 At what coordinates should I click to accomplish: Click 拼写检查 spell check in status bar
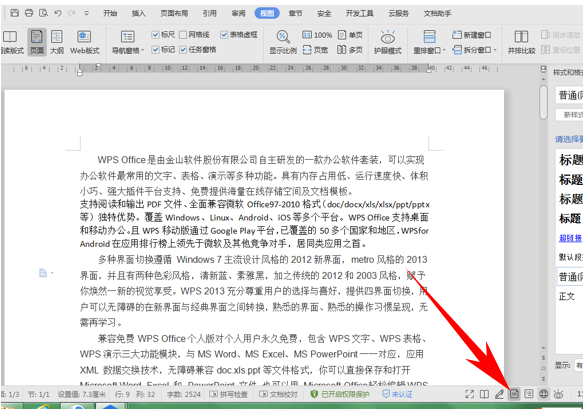coord(228,394)
